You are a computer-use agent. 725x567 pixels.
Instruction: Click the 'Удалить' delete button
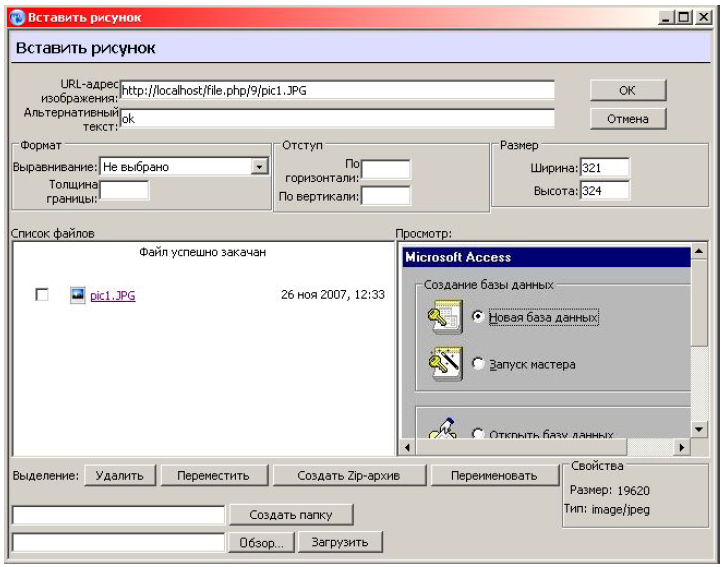tap(120, 475)
